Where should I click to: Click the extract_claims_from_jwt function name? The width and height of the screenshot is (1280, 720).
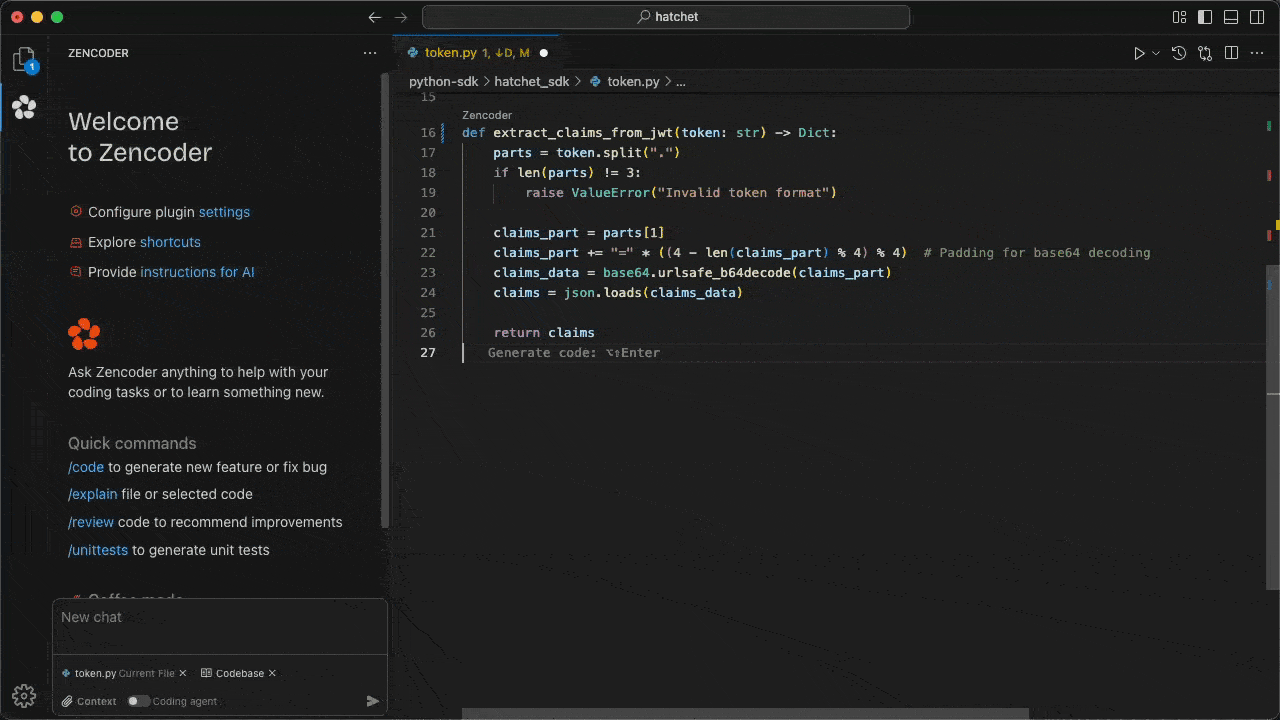[583, 133]
